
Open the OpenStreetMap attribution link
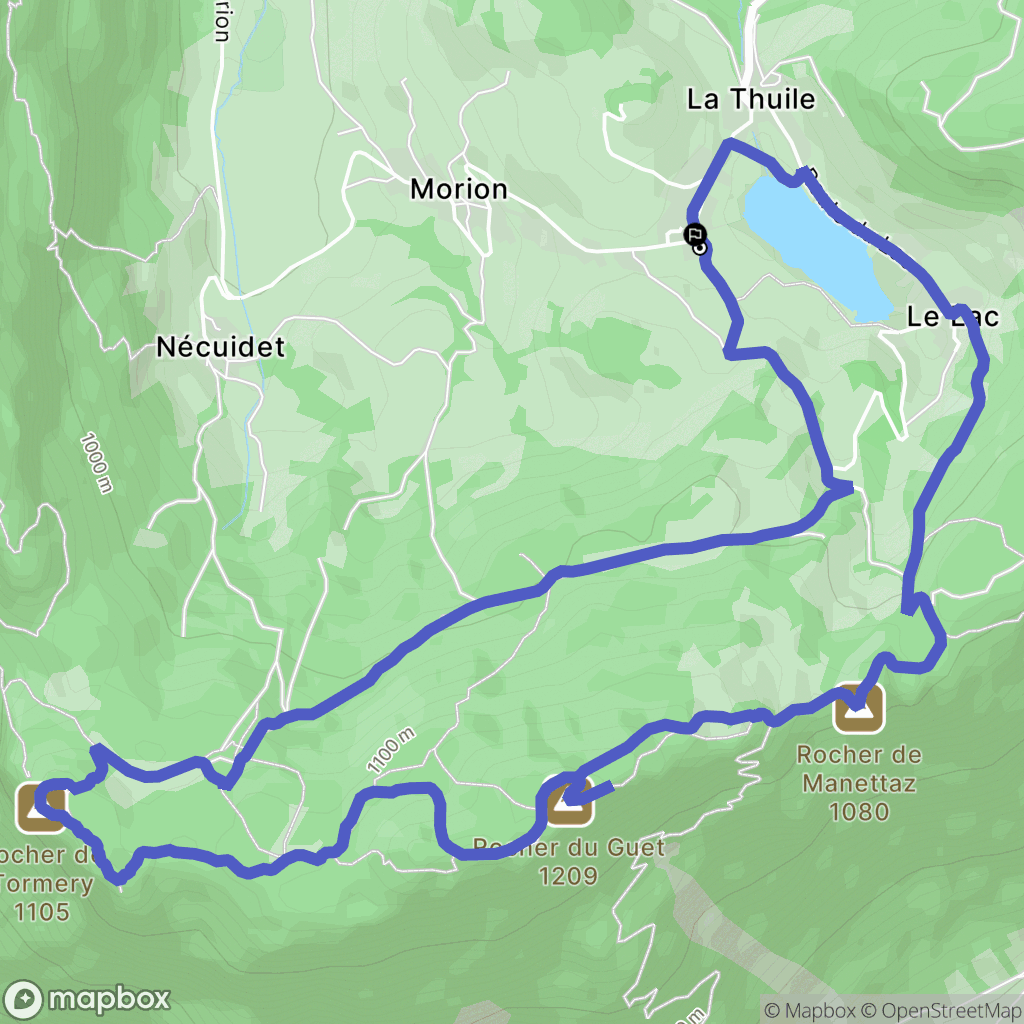coord(942,1011)
